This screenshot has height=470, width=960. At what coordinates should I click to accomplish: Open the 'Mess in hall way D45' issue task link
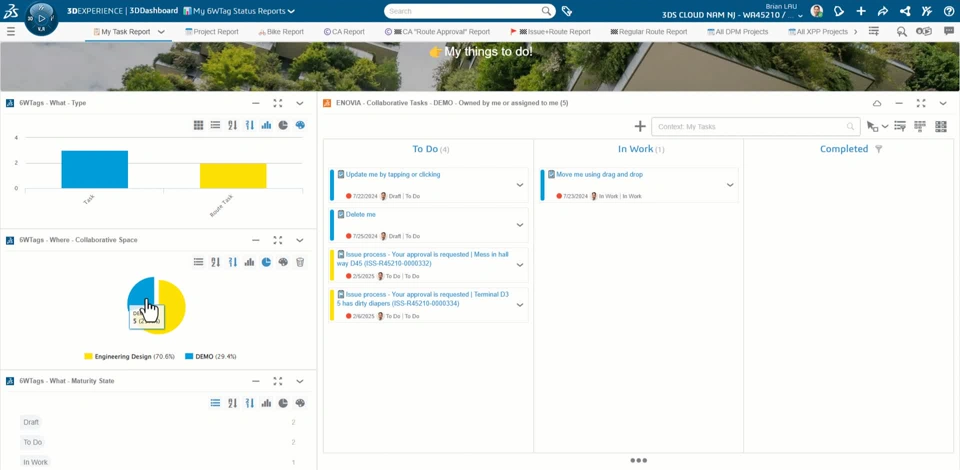click(x=422, y=258)
